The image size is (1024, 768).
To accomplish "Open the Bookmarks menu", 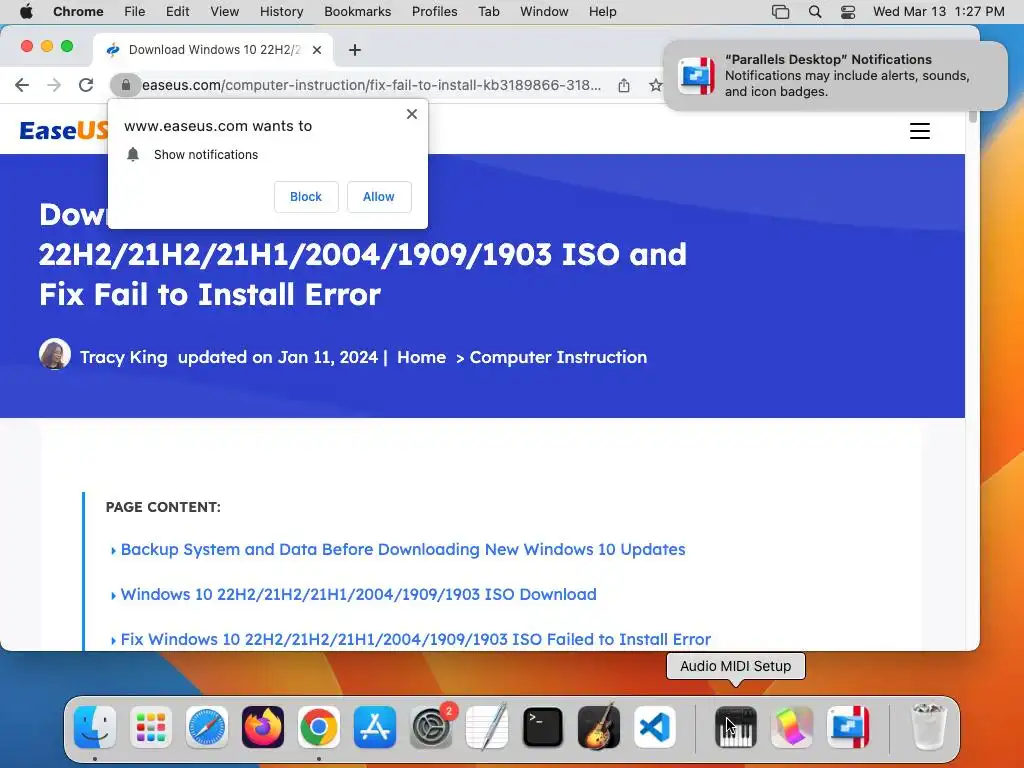I will point(357,12).
